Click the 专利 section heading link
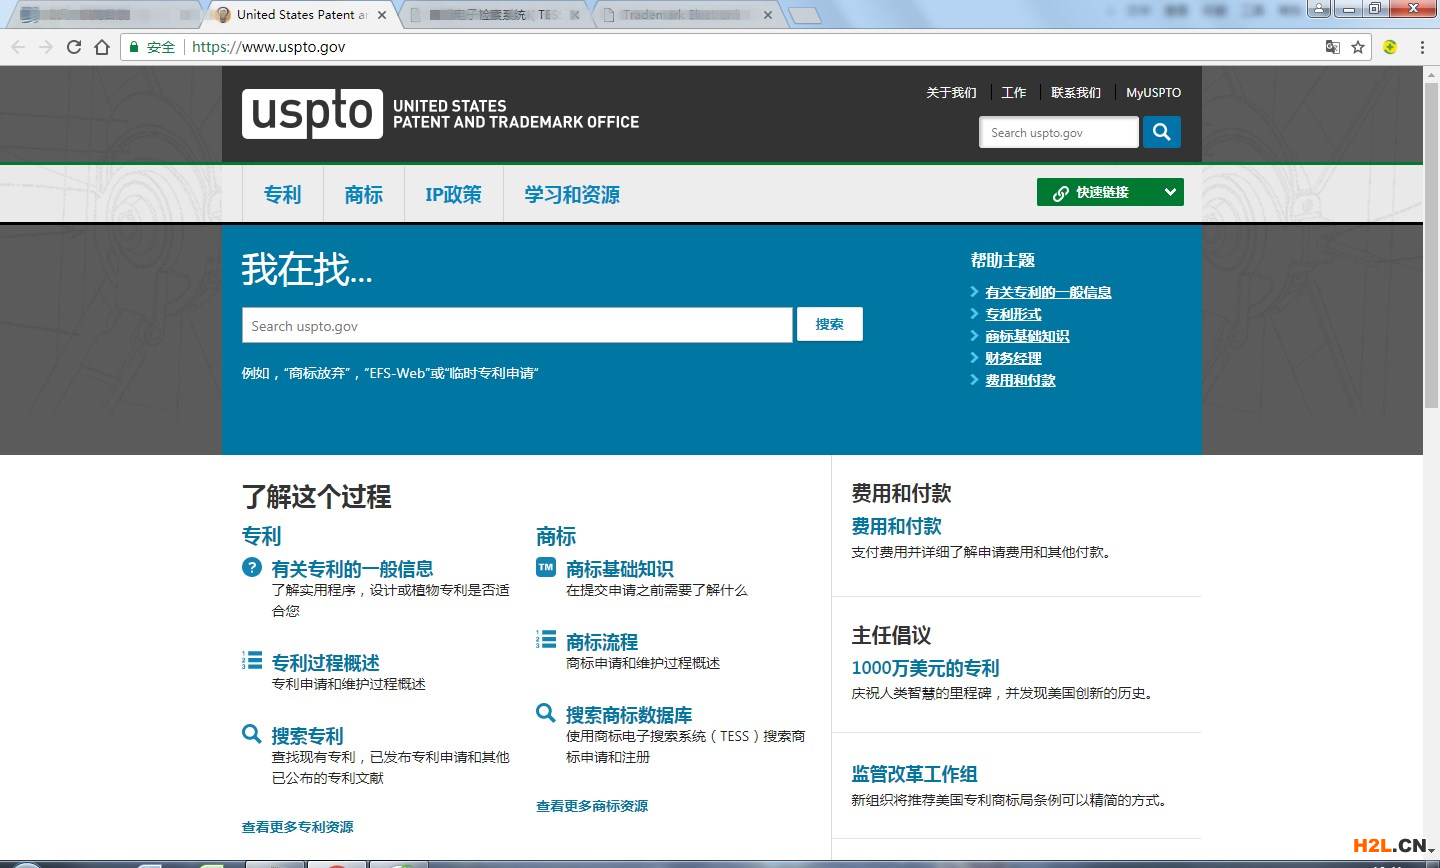The height and width of the screenshot is (868, 1440). tap(262, 536)
